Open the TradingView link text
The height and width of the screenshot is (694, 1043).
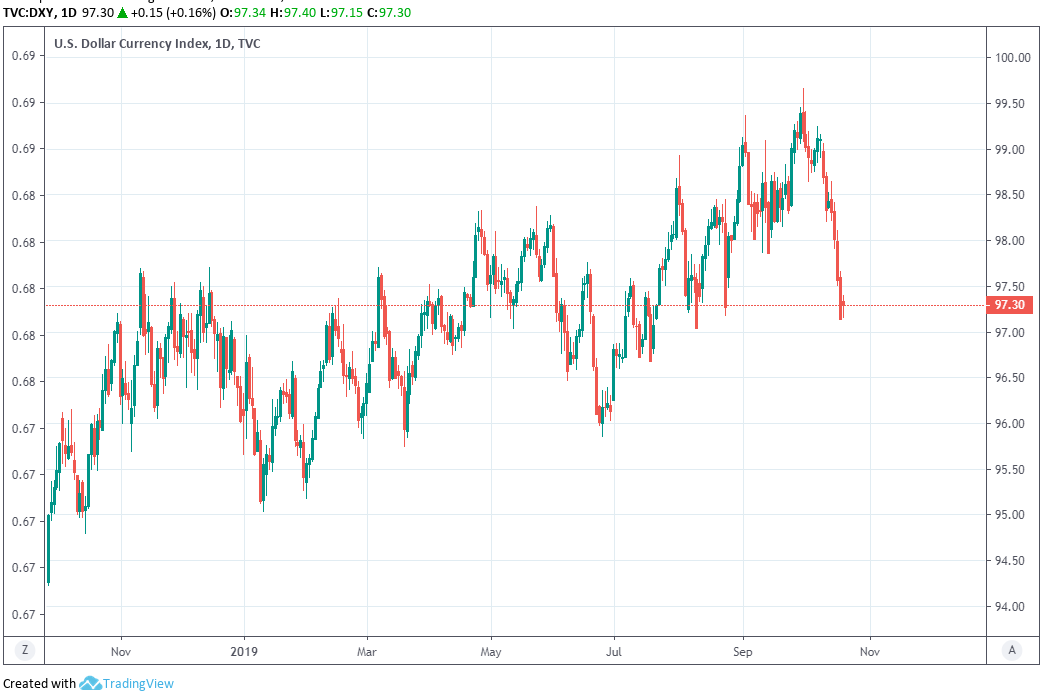pos(138,684)
